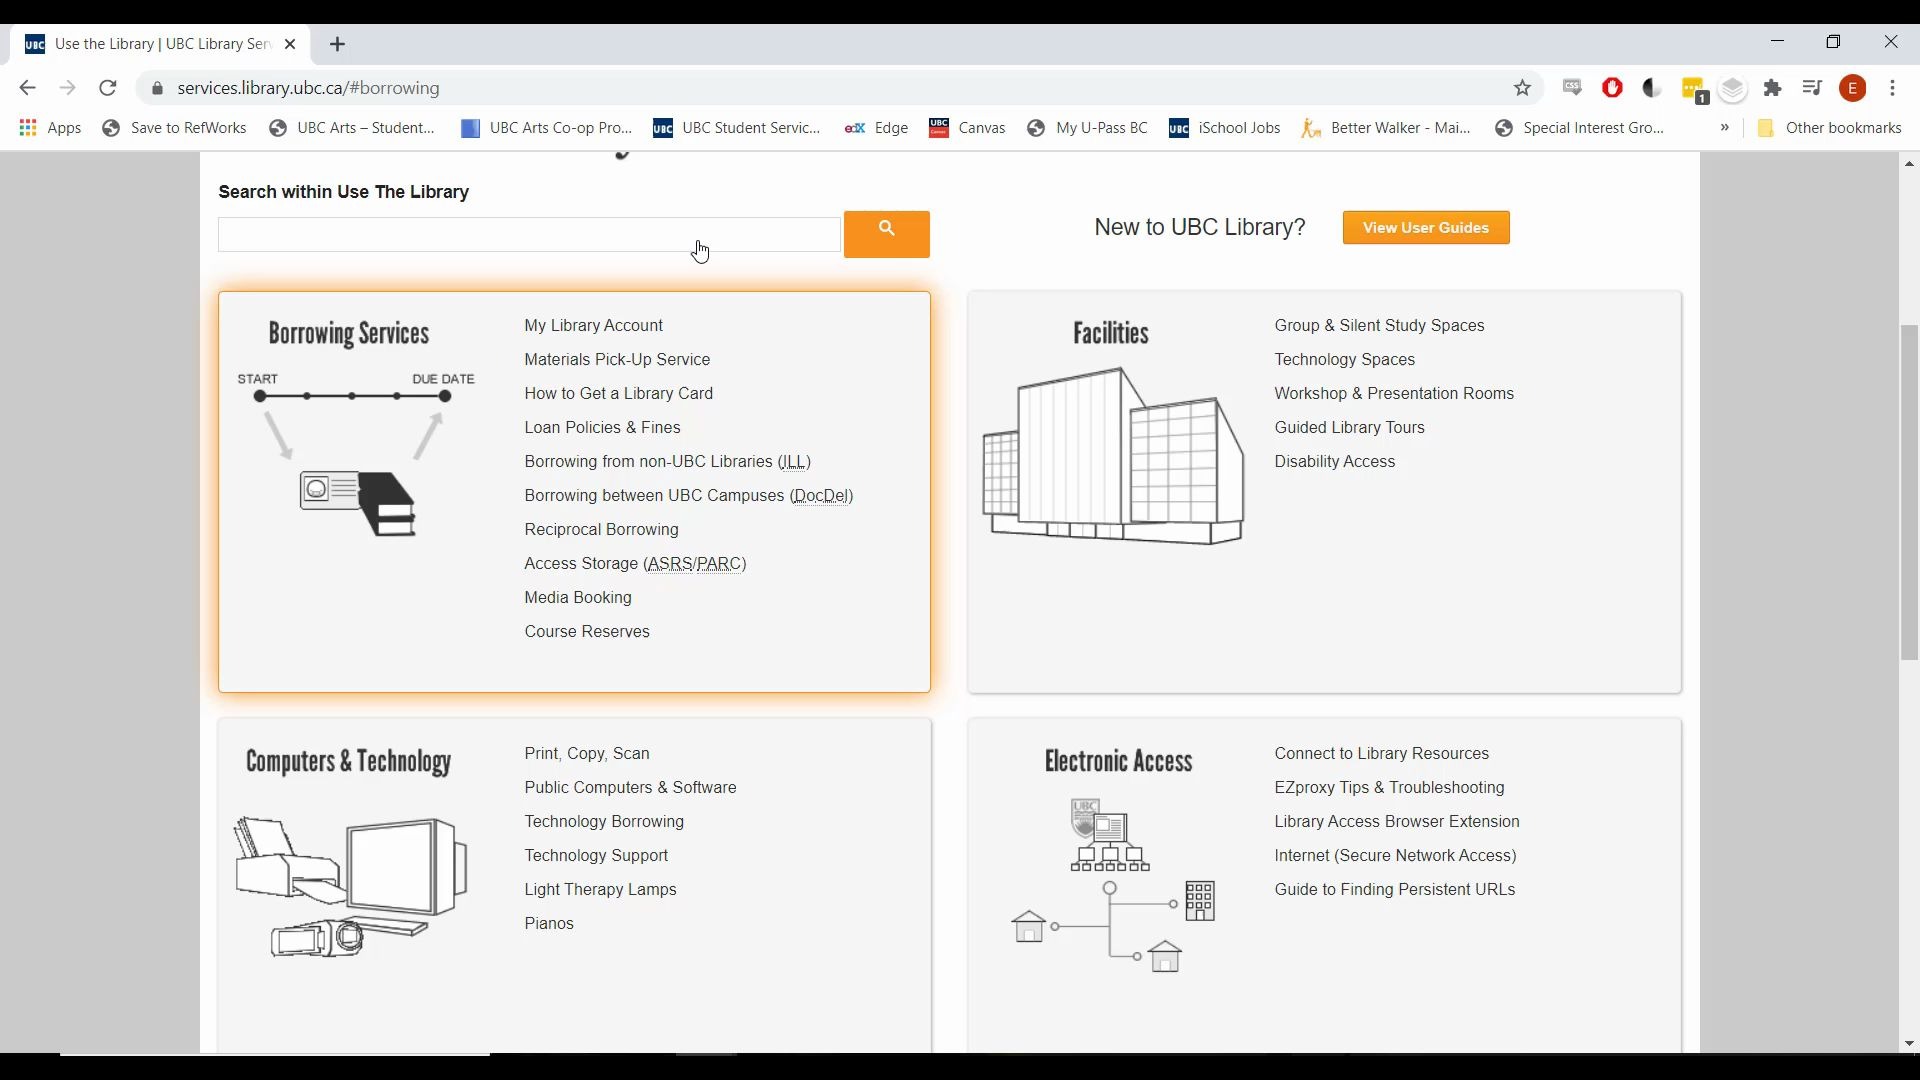Click the View User Guides button

[1426, 228]
